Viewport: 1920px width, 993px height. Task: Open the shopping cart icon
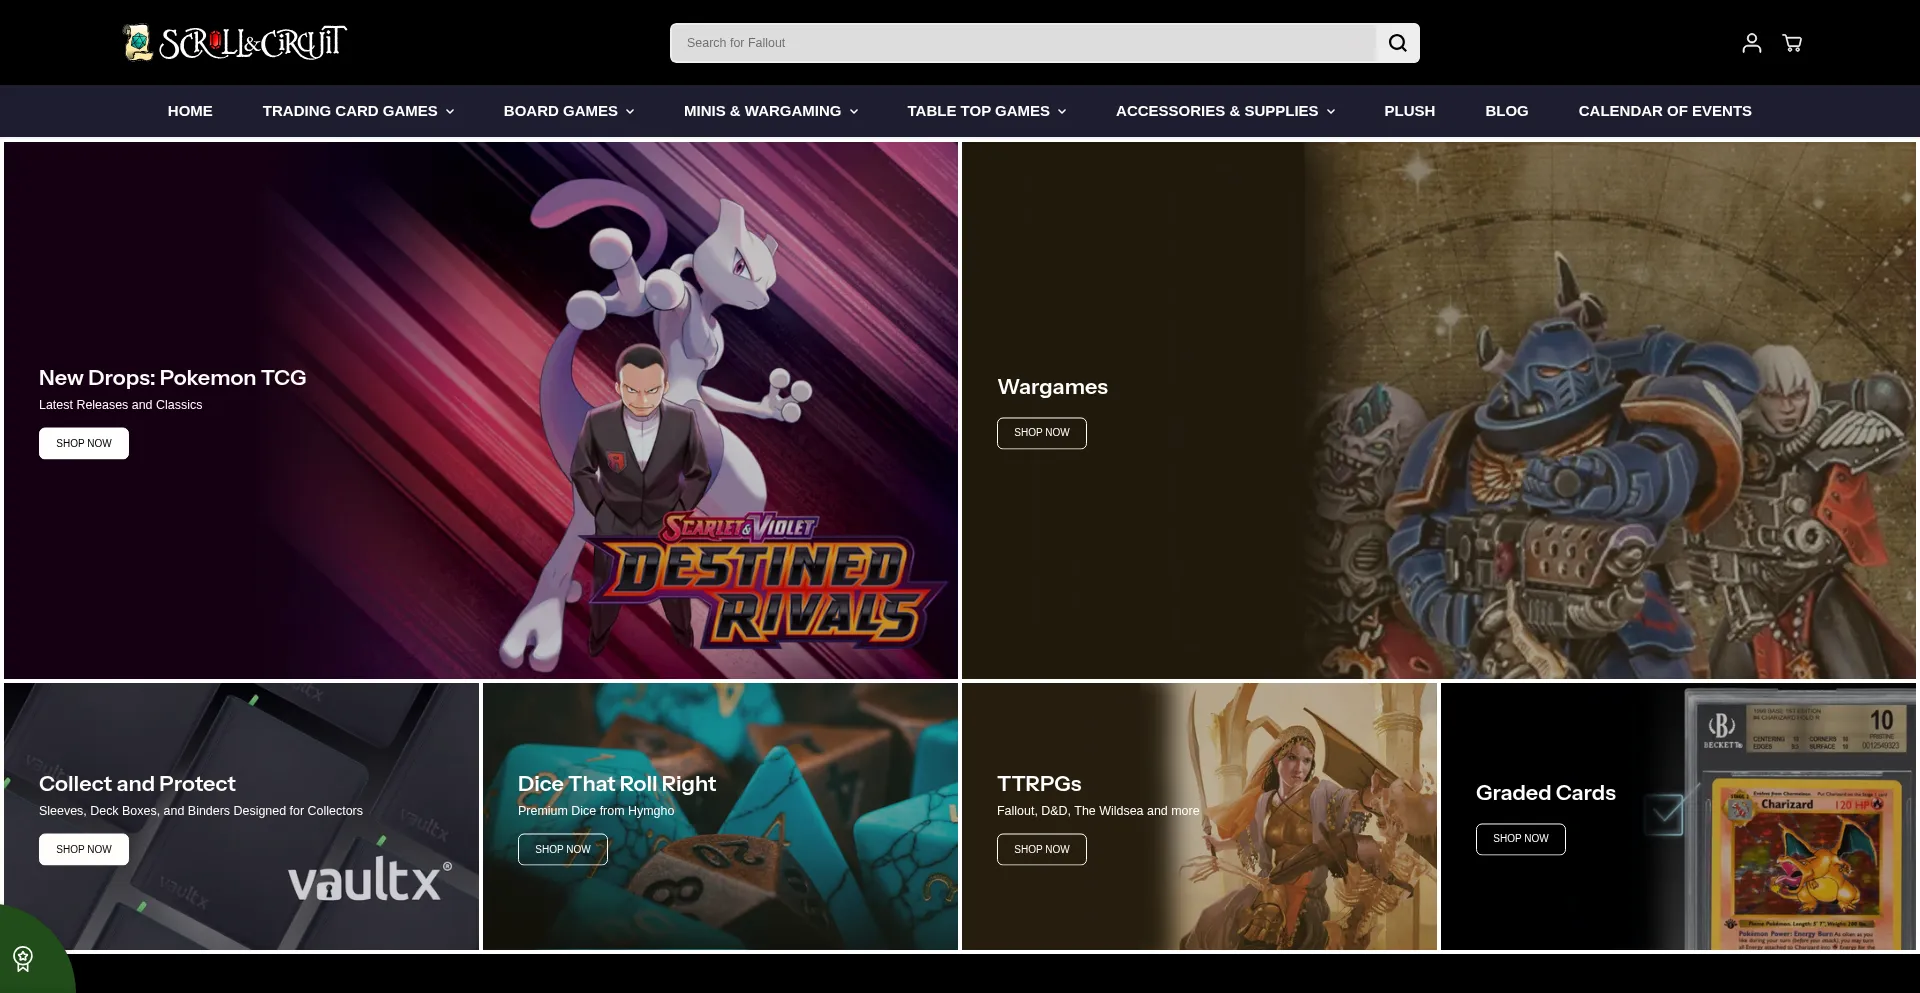(1792, 43)
